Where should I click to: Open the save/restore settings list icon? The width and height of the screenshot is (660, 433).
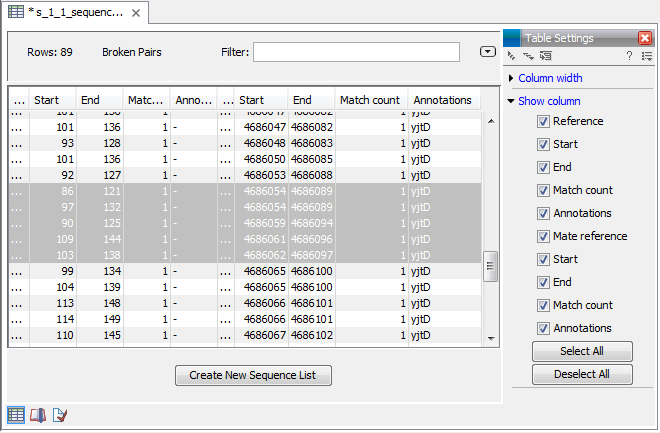click(647, 56)
